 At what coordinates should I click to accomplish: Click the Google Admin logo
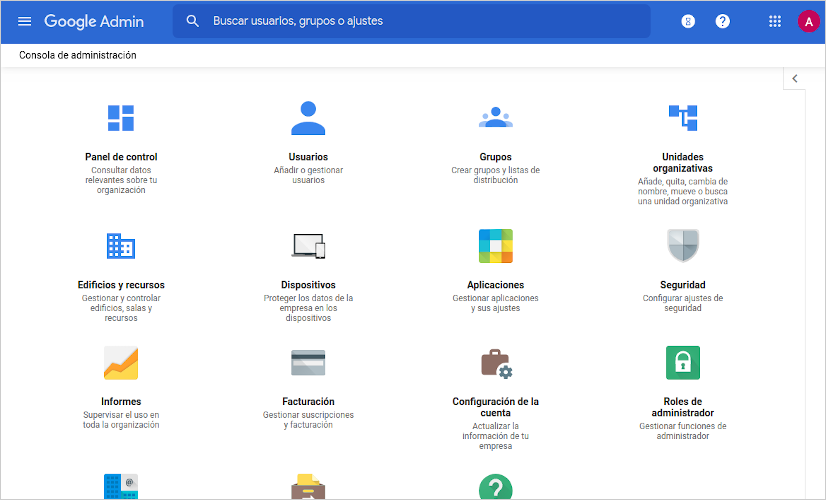[x=94, y=21]
